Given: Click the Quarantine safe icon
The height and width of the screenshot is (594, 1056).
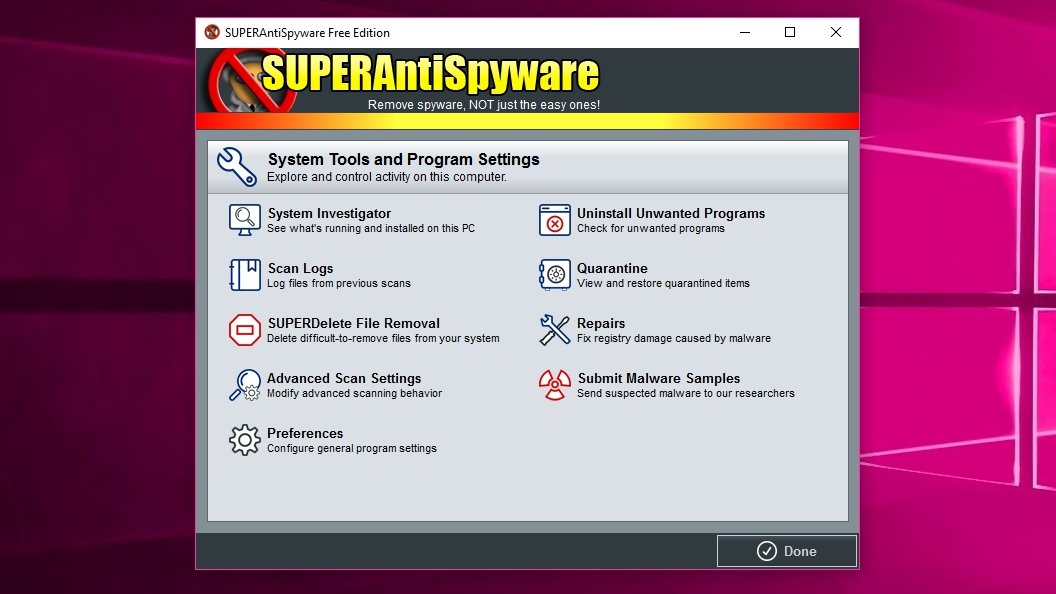Looking at the screenshot, I should [x=554, y=275].
